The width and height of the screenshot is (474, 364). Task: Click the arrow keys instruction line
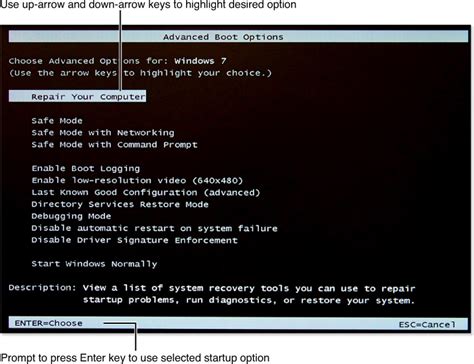coord(140,73)
